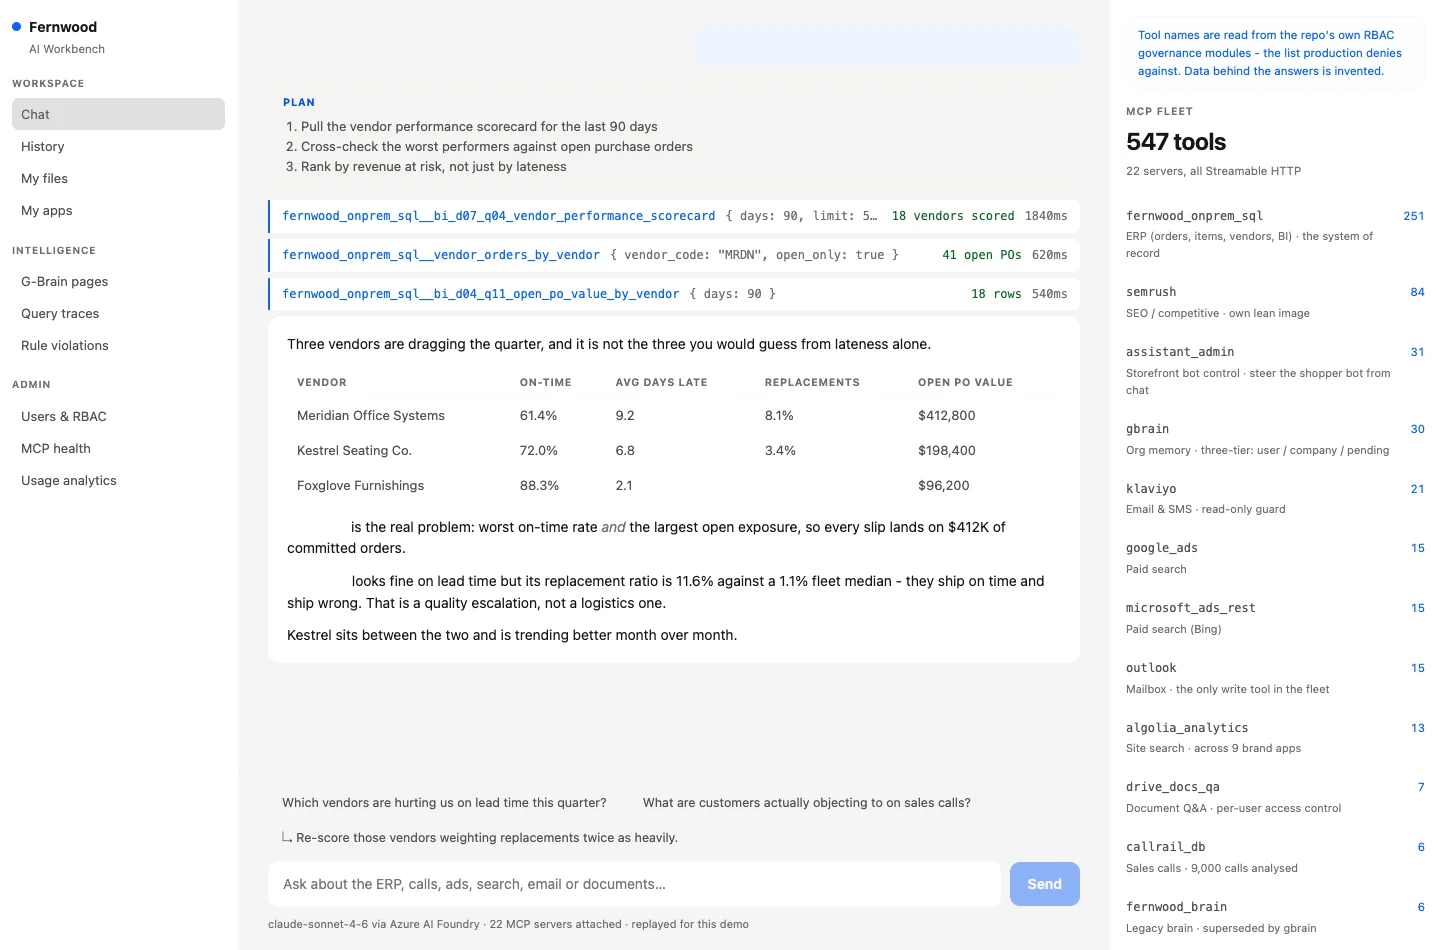Viewport: 1440px width, 950px height.
Task: Ask which vendors are hurting lead time
Action: 444,802
